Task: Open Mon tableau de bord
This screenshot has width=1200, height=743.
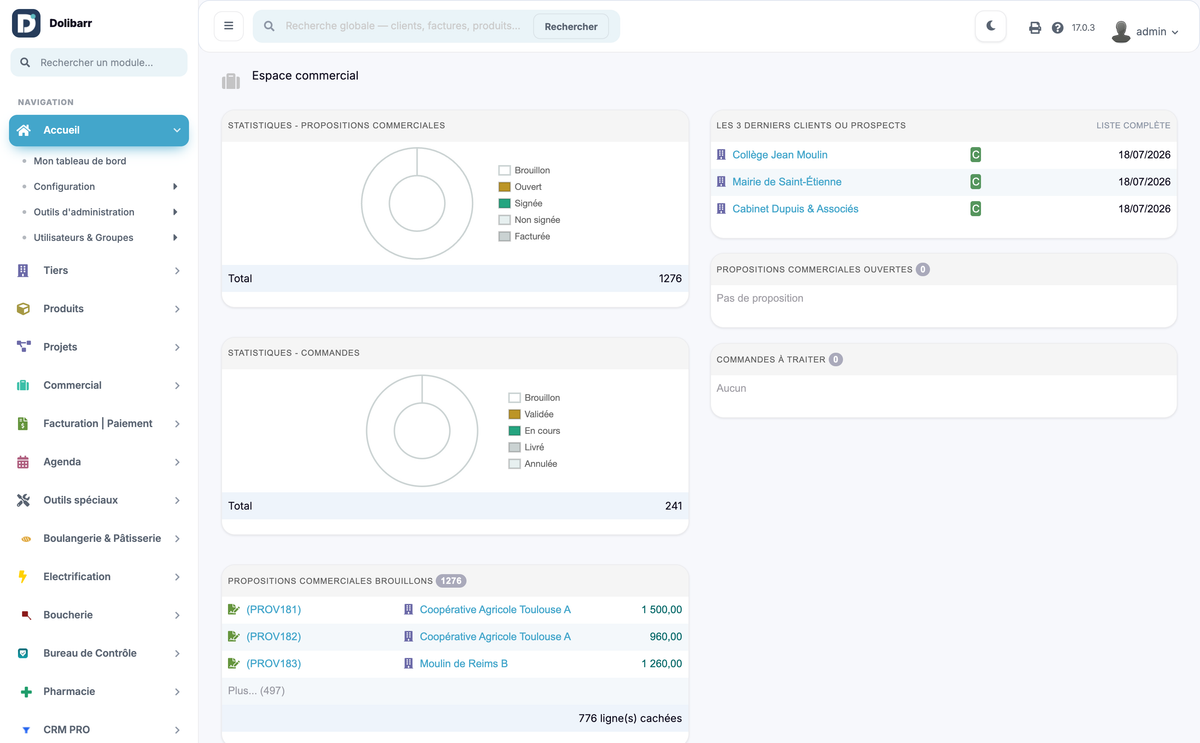Action: point(80,161)
